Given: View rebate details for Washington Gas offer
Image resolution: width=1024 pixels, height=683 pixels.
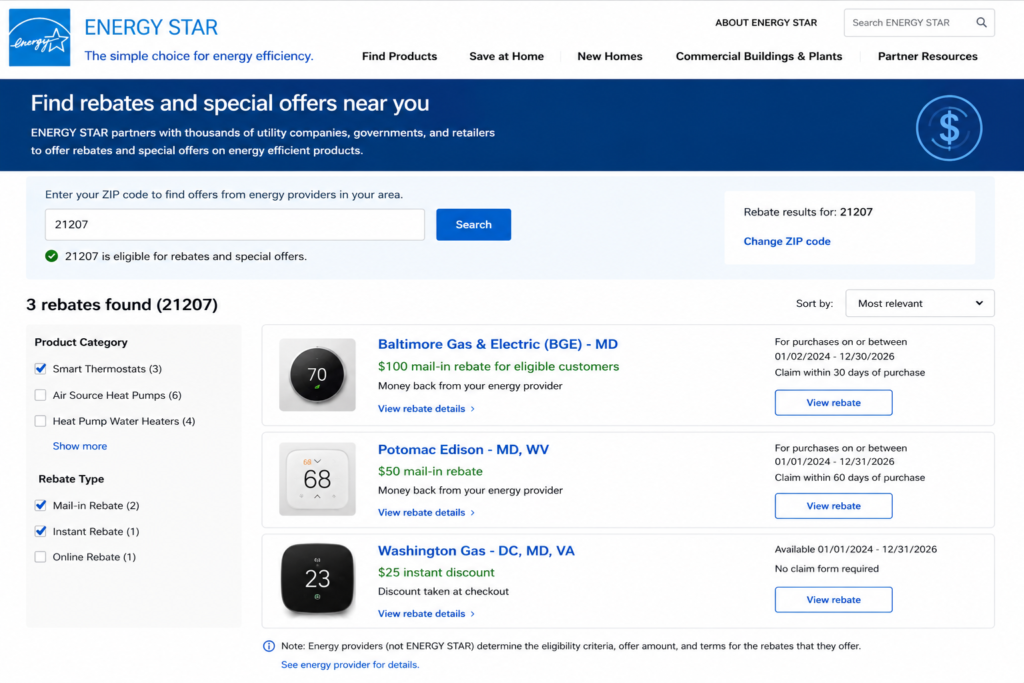Looking at the screenshot, I should coord(426,614).
